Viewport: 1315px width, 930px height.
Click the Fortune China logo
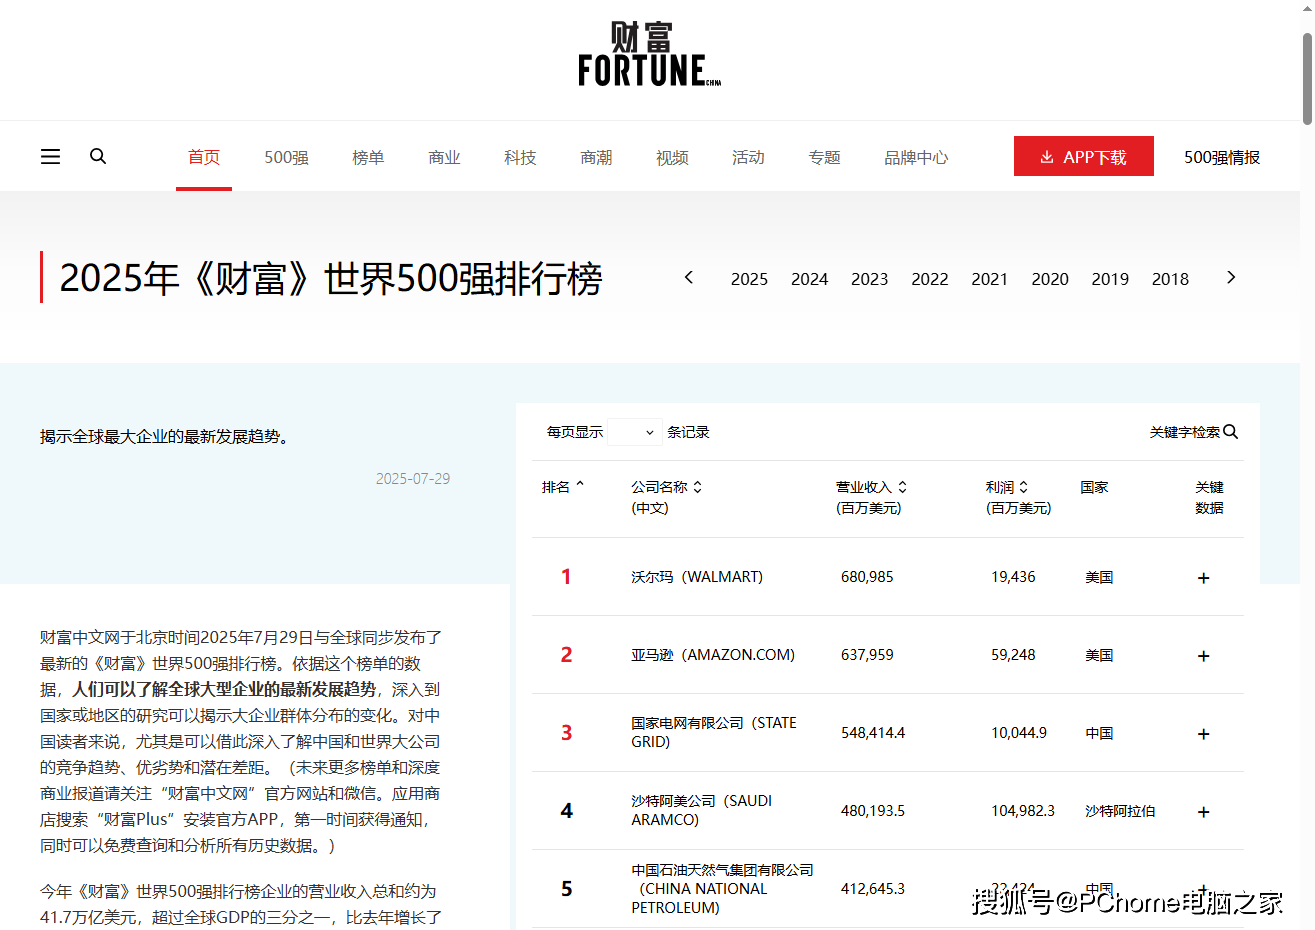tap(649, 54)
